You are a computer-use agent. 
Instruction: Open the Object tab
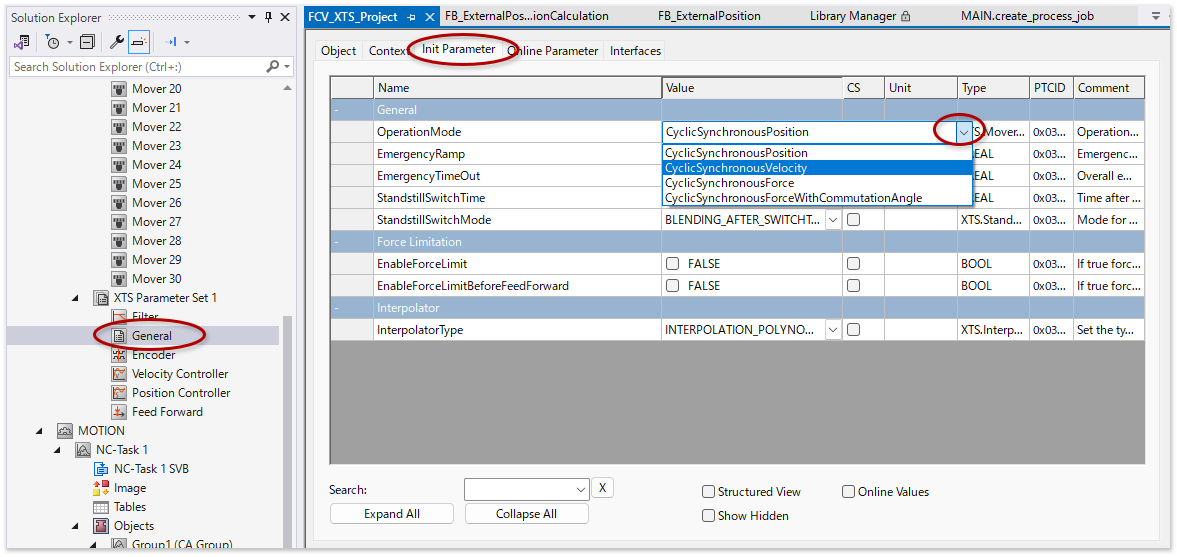[x=339, y=51]
